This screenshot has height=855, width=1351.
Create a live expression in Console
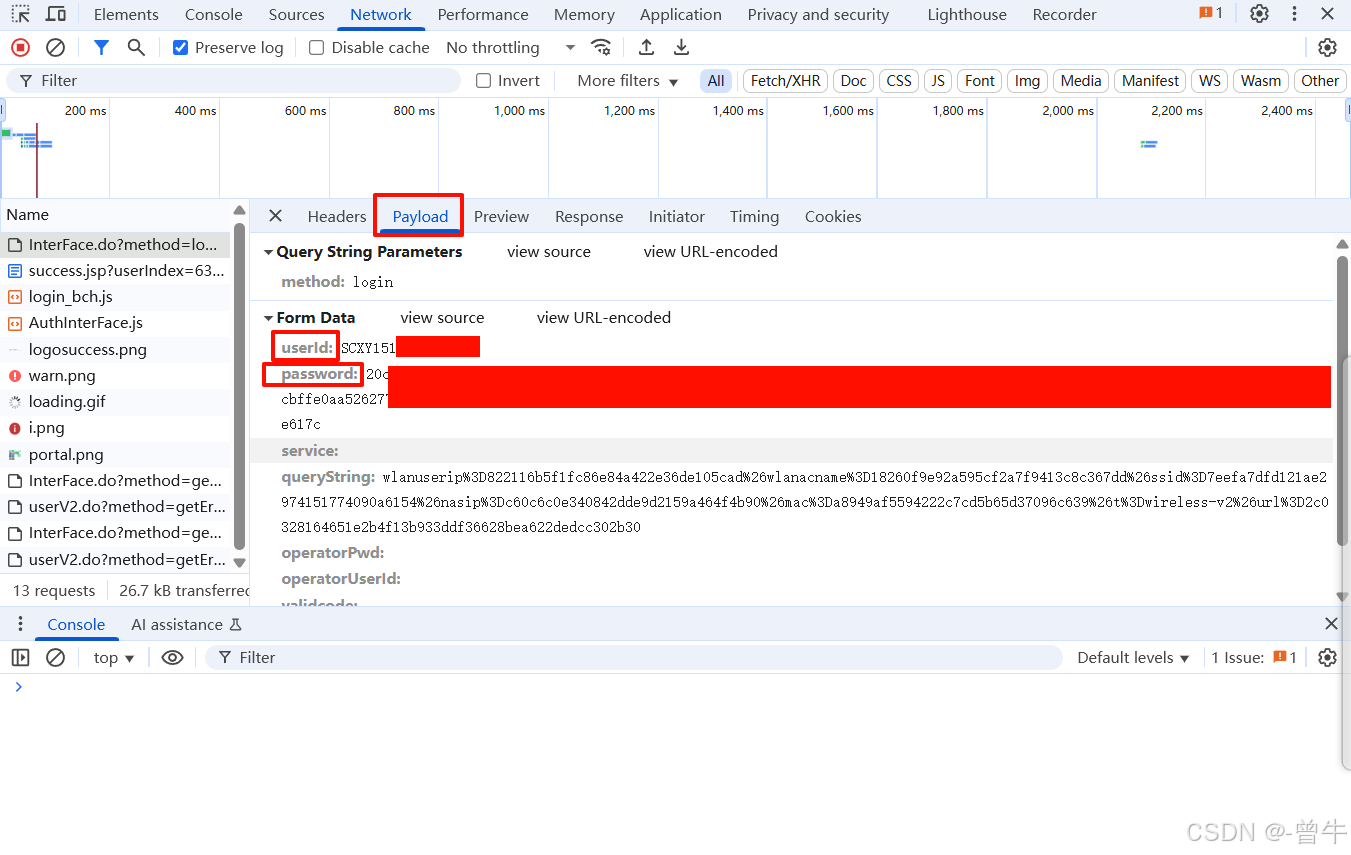(x=172, y=657)
